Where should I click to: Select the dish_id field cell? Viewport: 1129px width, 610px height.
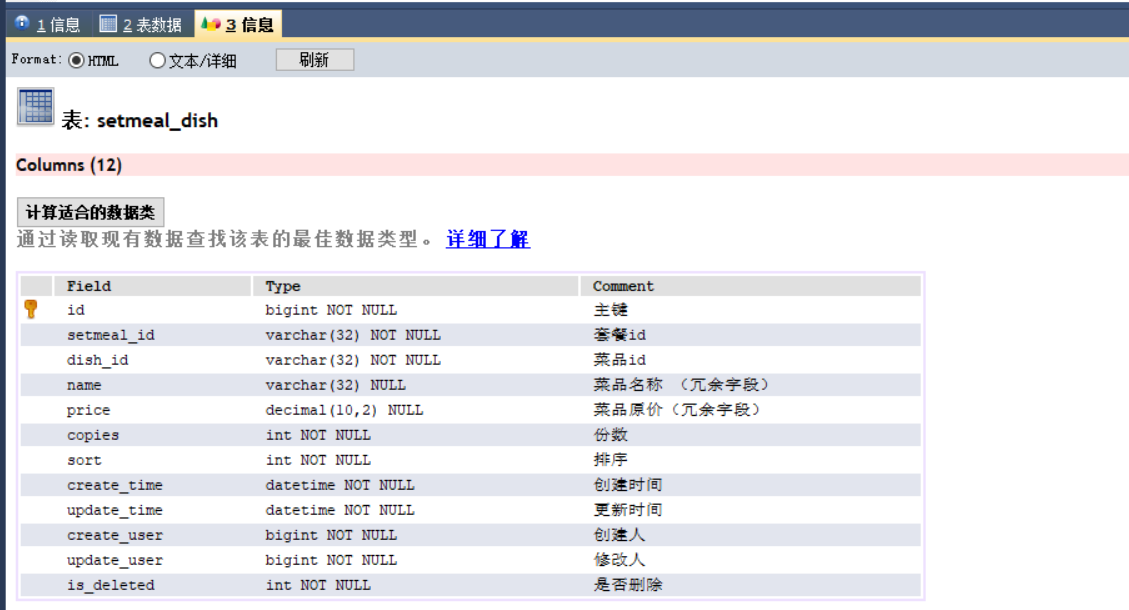[x=153, y=360]
